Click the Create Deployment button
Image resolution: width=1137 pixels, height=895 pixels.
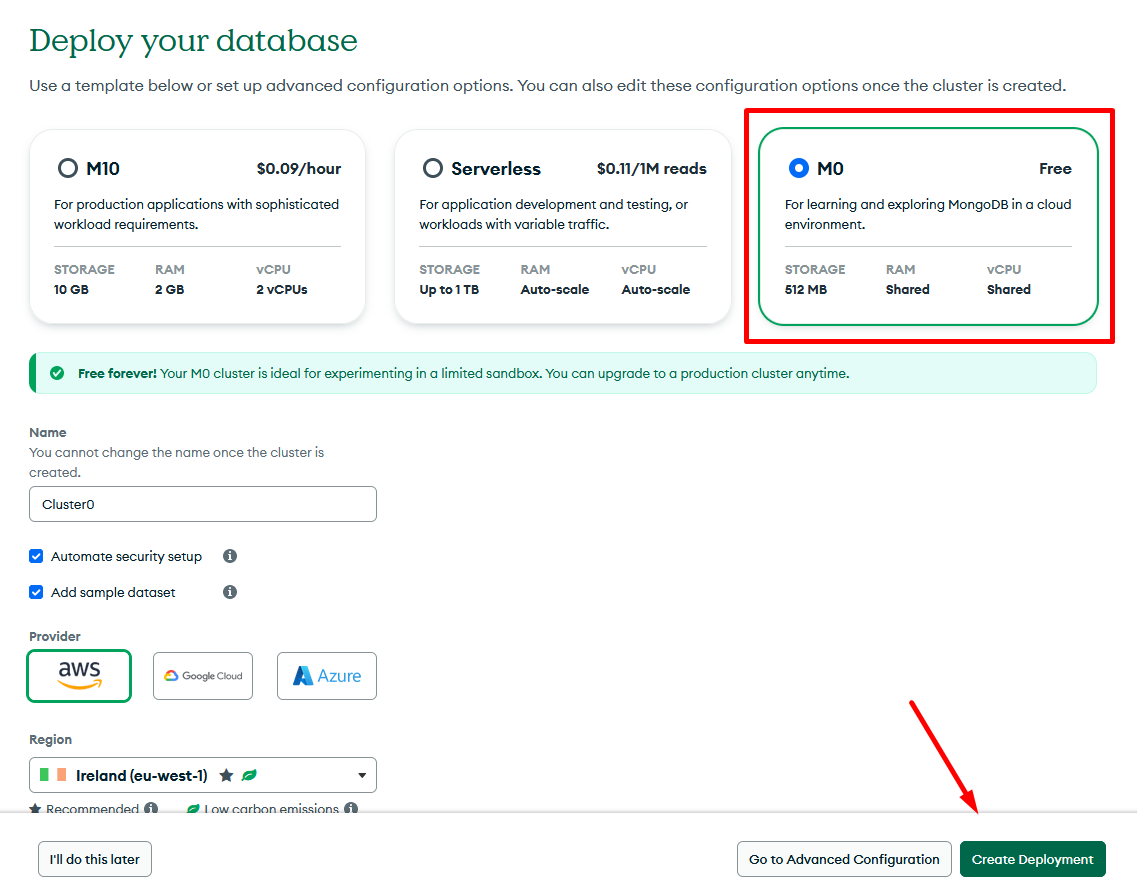pos(1032,859)
